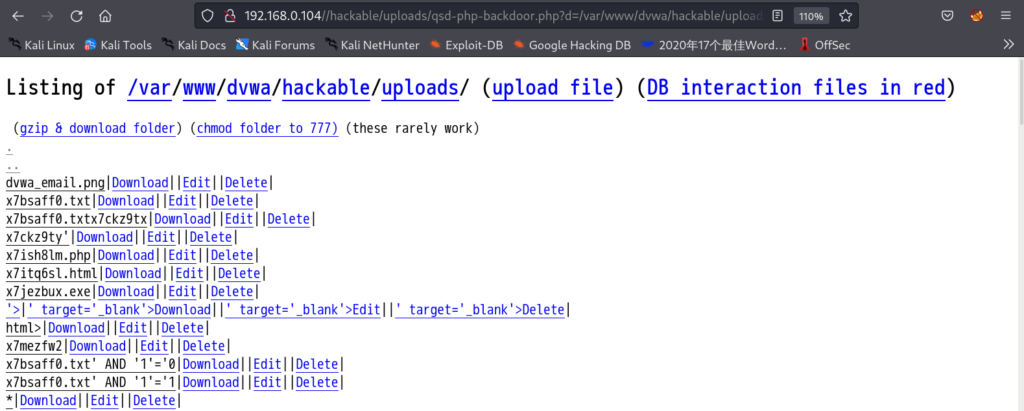1024x411 pixels.
Task: Navigate to the www path link
Action: (199, 88)
